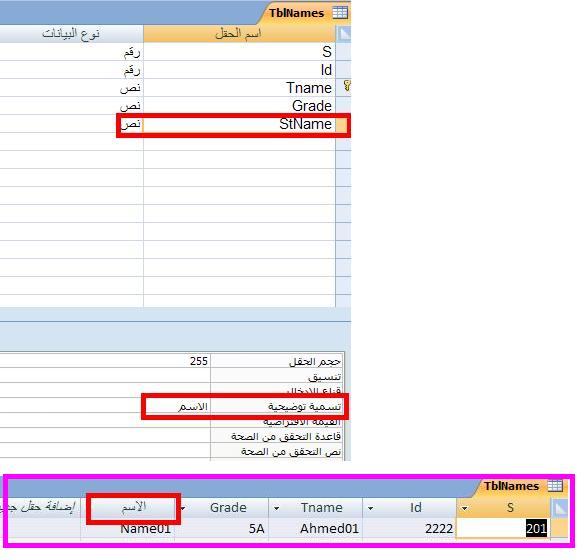Open the S column dropdown arrow
This screenshot has height=560, width=587.
(465, 508)
